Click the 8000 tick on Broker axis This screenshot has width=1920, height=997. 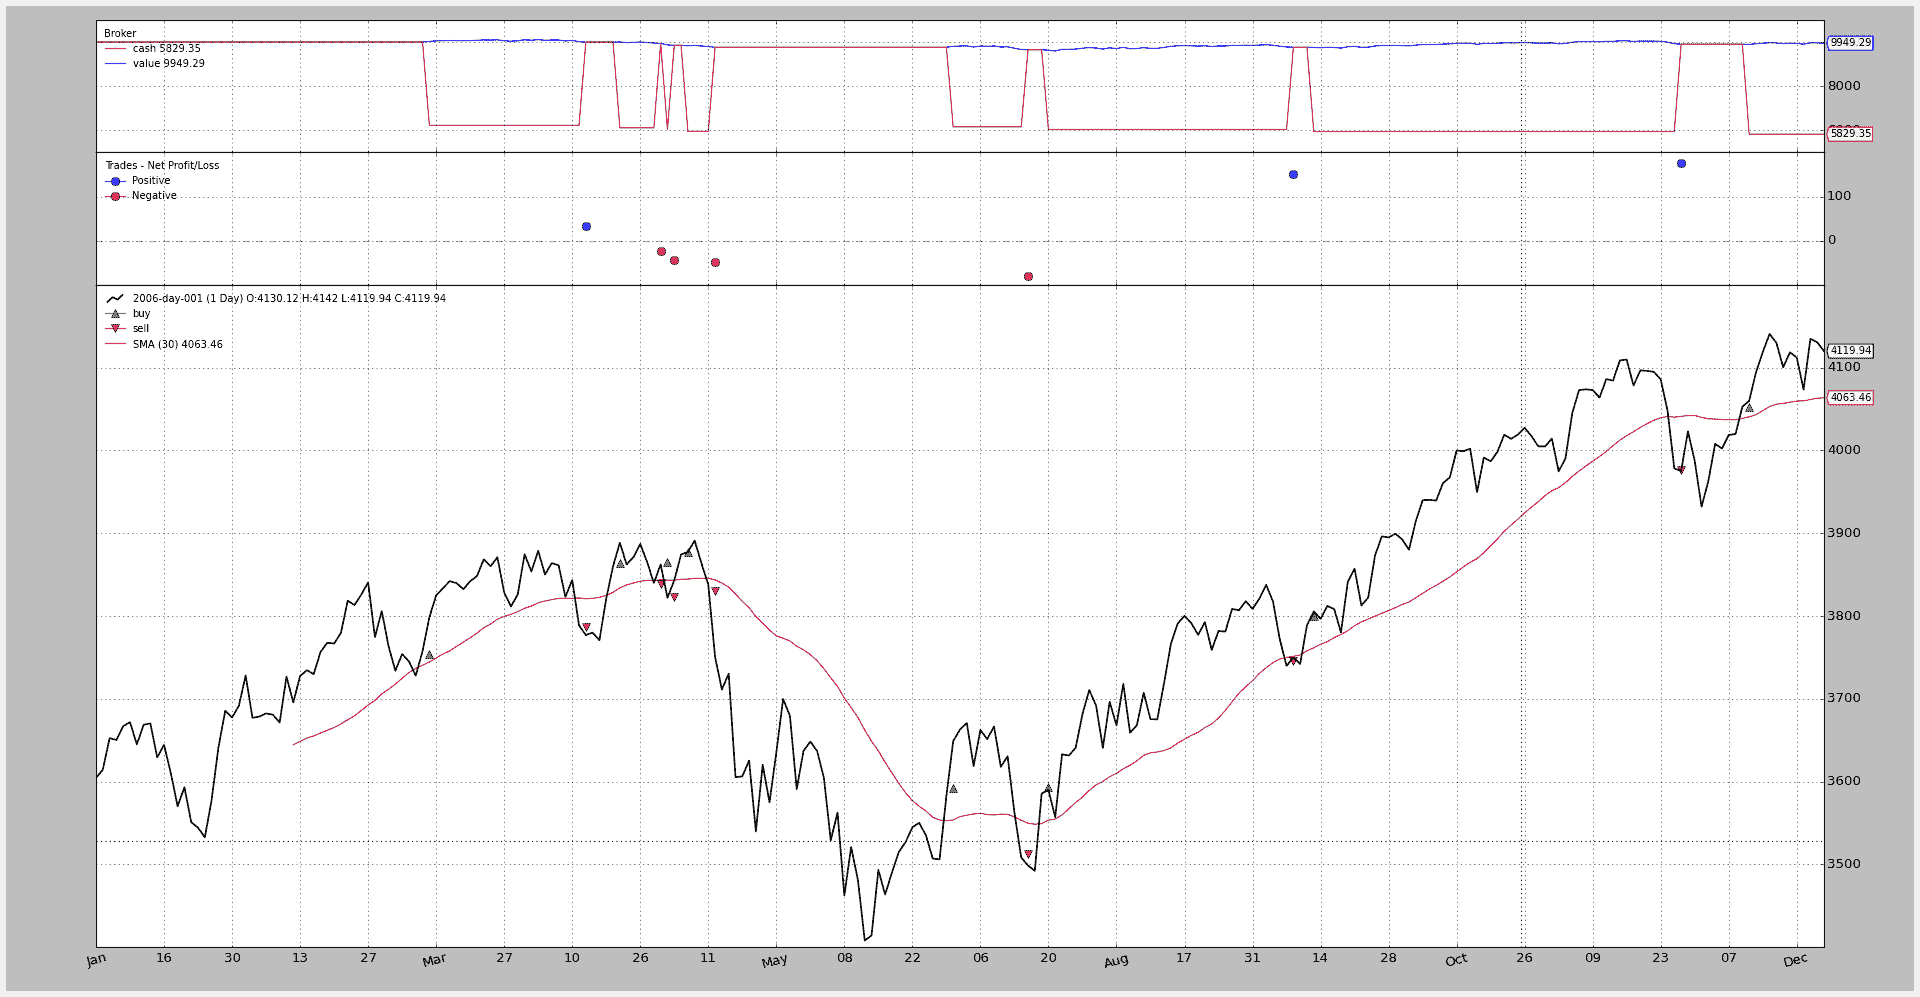point(1844,86)
